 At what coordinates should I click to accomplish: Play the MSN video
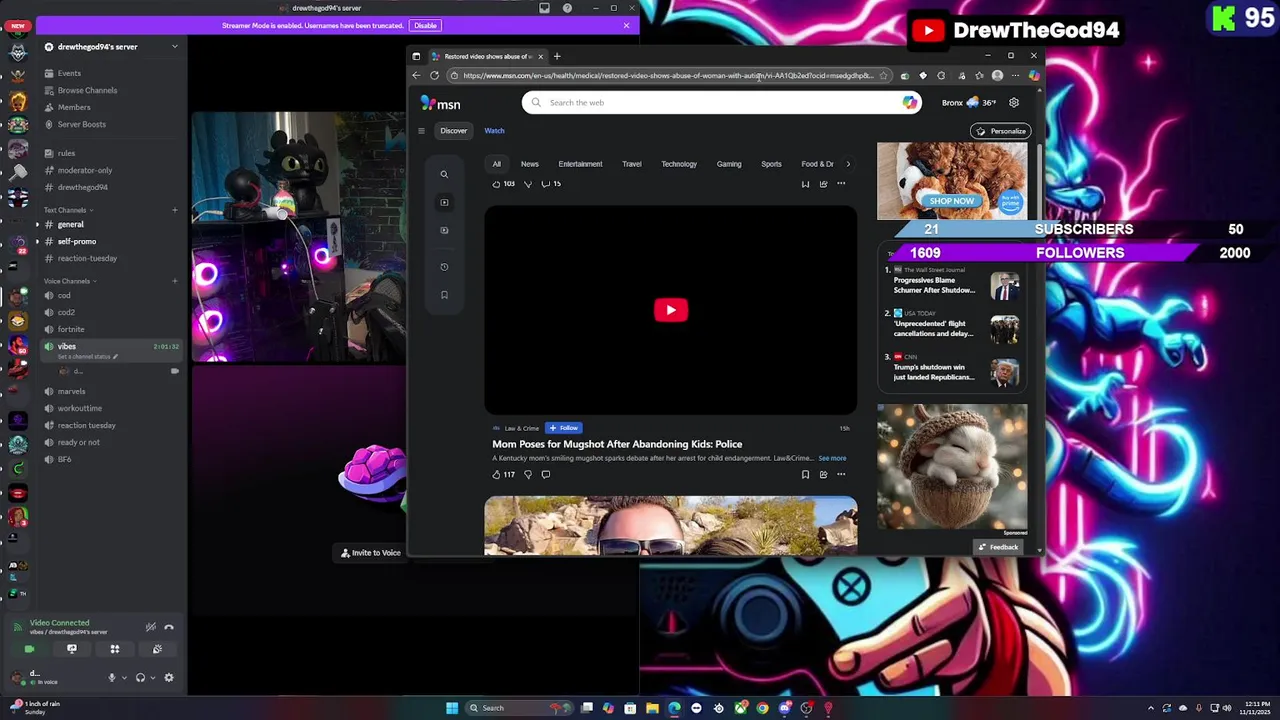pyautogui.click(x=671, y=310)
